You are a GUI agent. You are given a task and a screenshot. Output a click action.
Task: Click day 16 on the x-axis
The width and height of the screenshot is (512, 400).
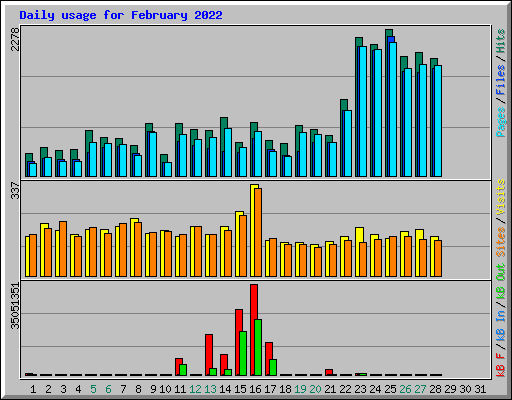tap(255, 389)
